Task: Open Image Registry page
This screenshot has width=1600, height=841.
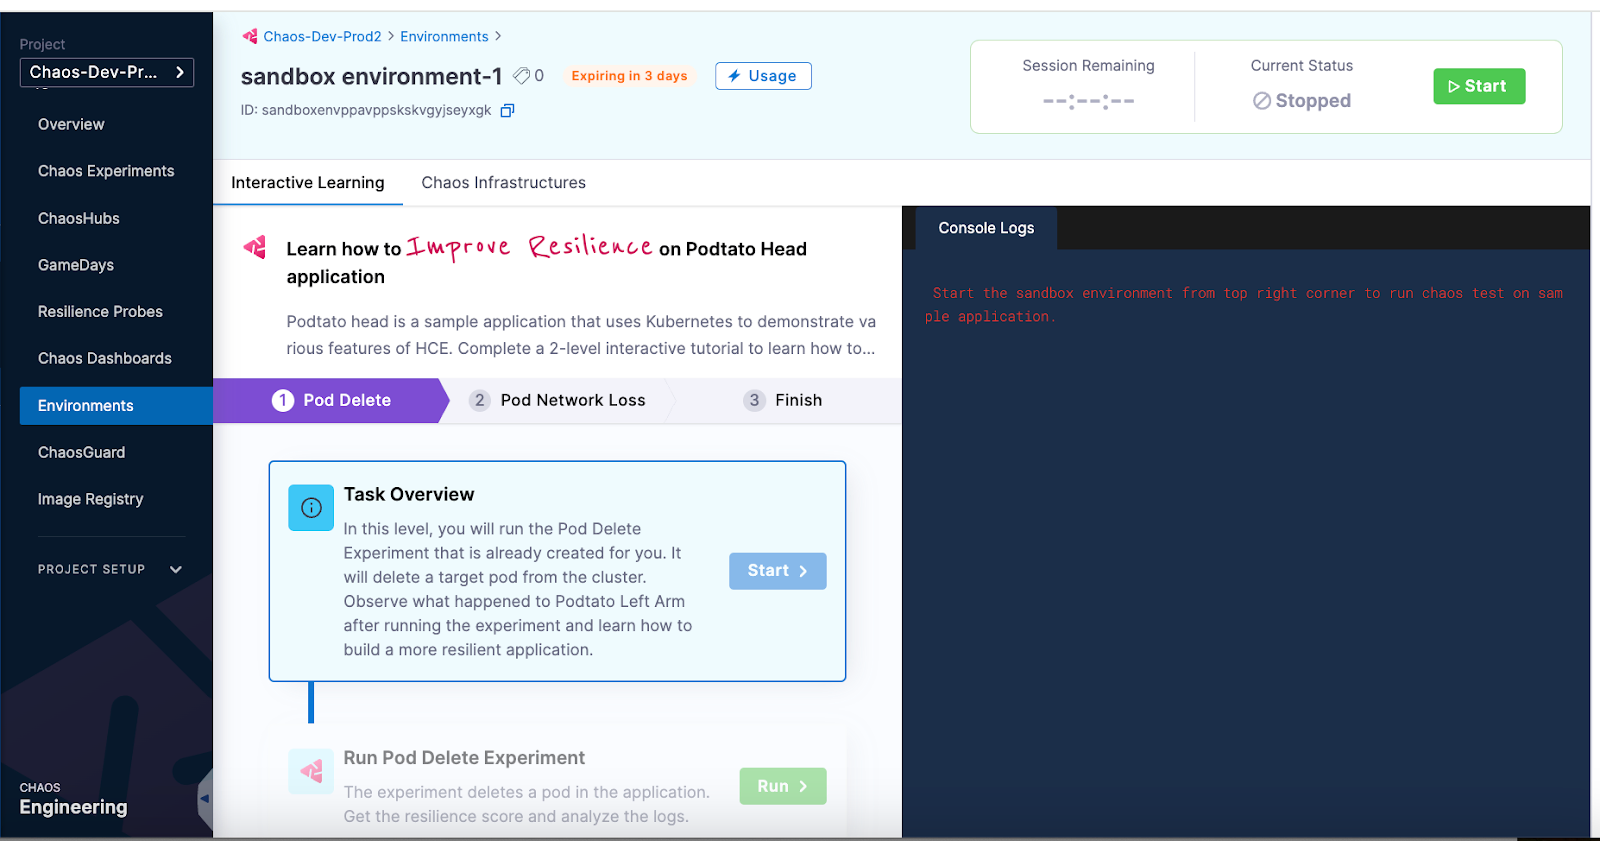Action: click(x=91, y=499)
